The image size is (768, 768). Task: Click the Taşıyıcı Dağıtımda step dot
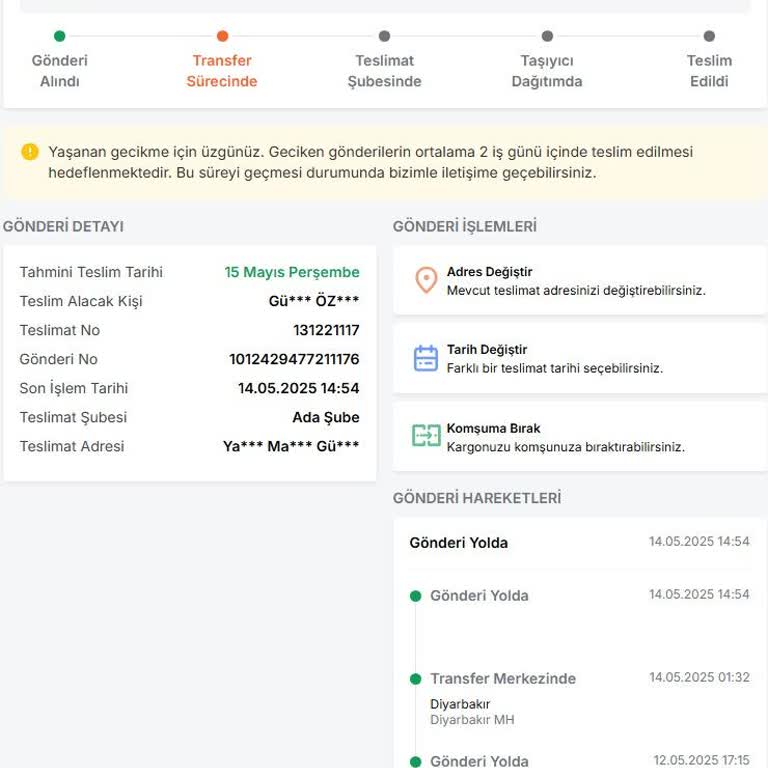tap(547, 36)
